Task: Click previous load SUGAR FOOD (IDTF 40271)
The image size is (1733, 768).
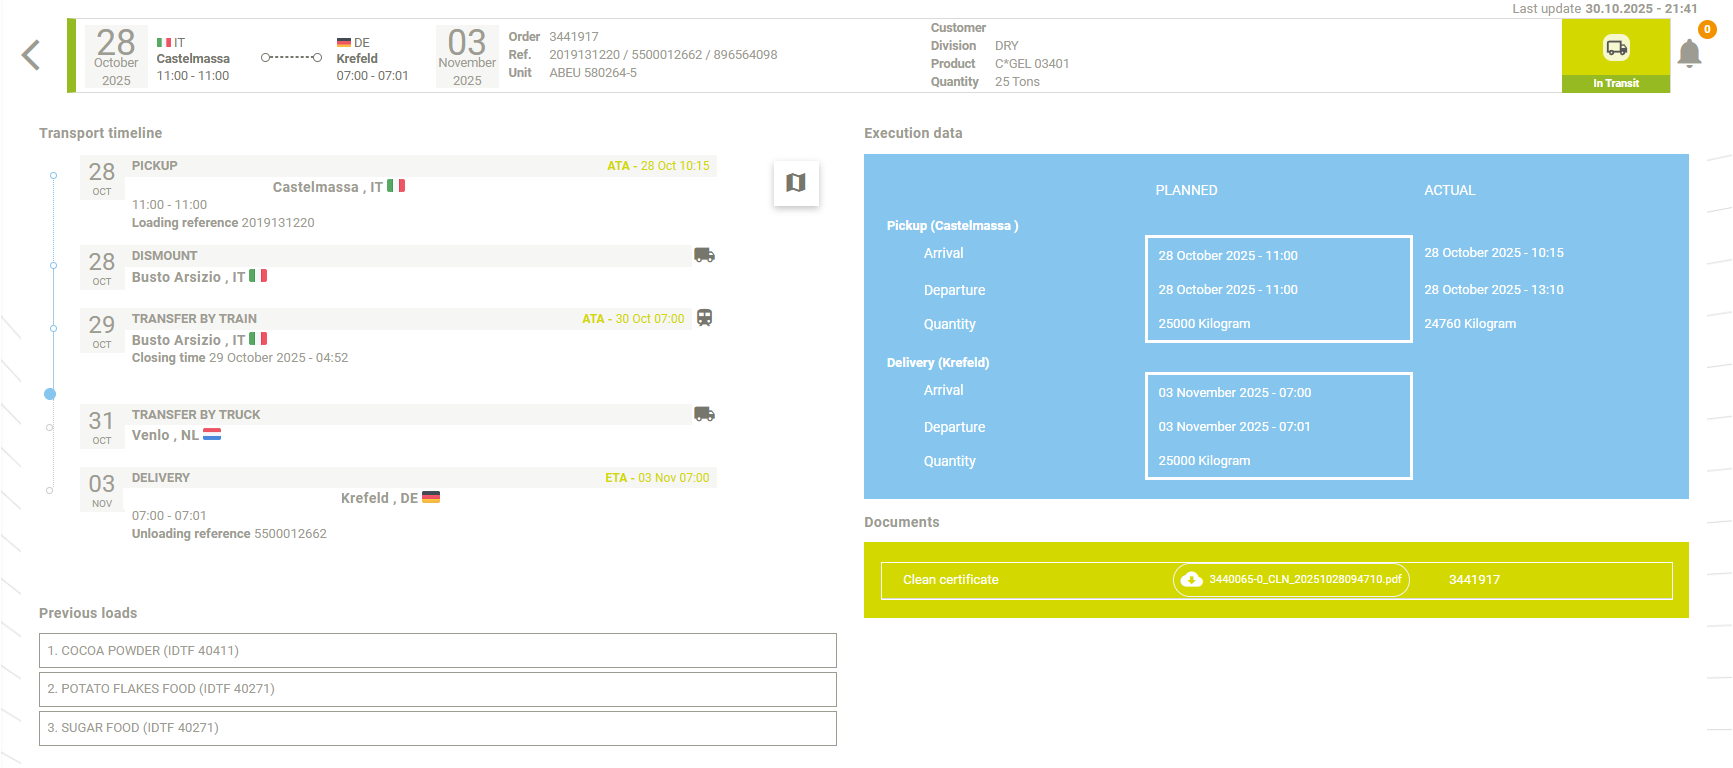Action: (437, 728)
